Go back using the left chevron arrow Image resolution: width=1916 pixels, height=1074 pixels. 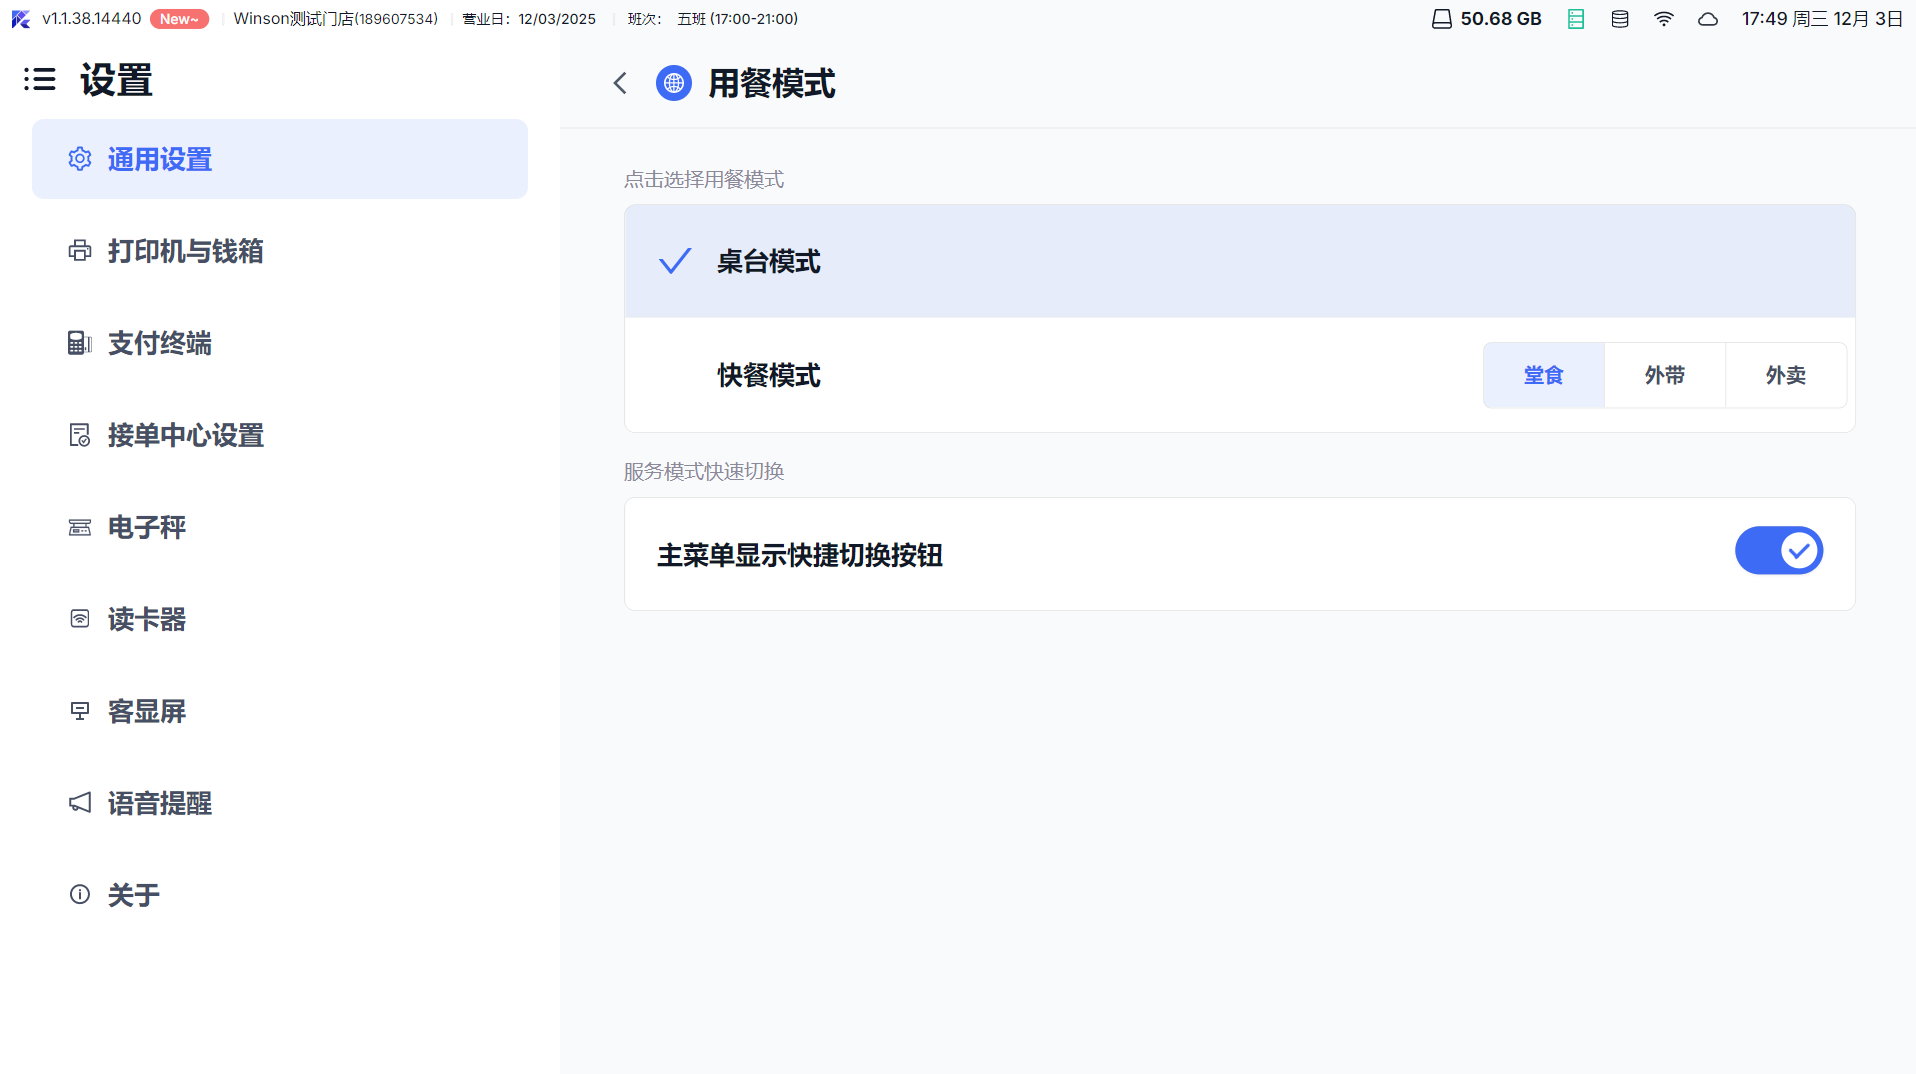[620, 83]
